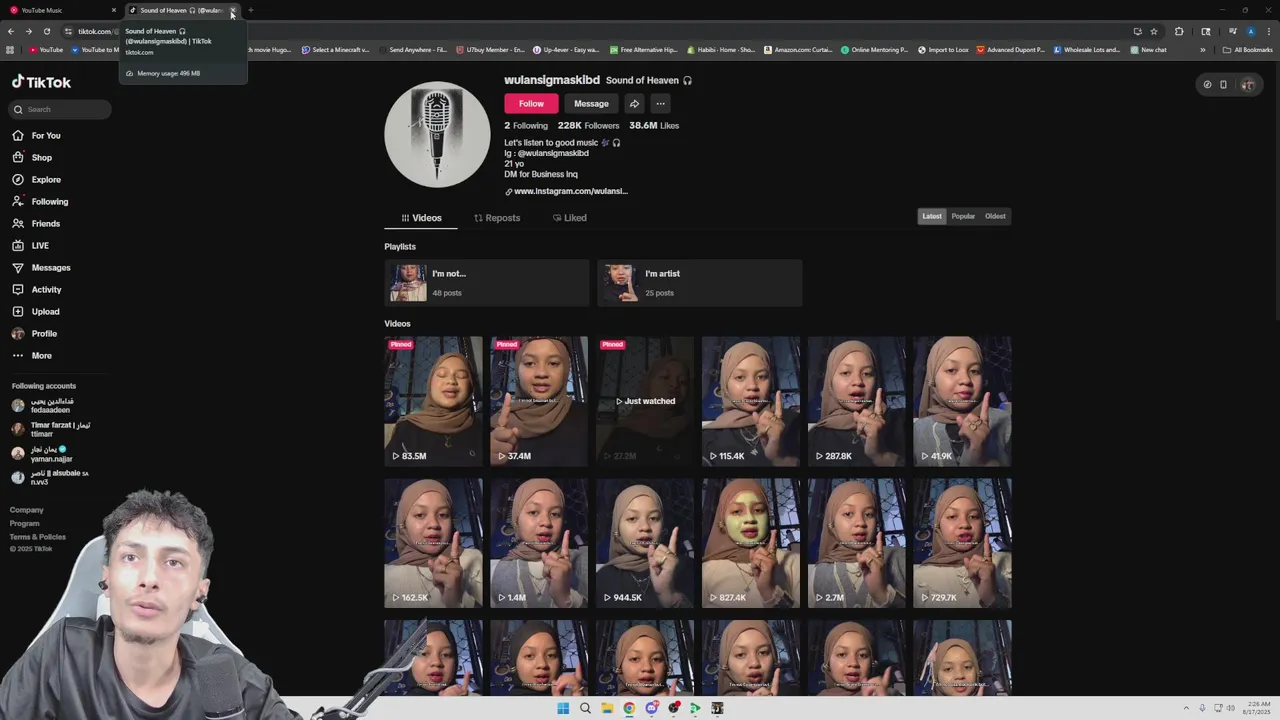Screen dimensions: 1280x720
Task: Switch to the Reposts tab
Action: (497, 218)
